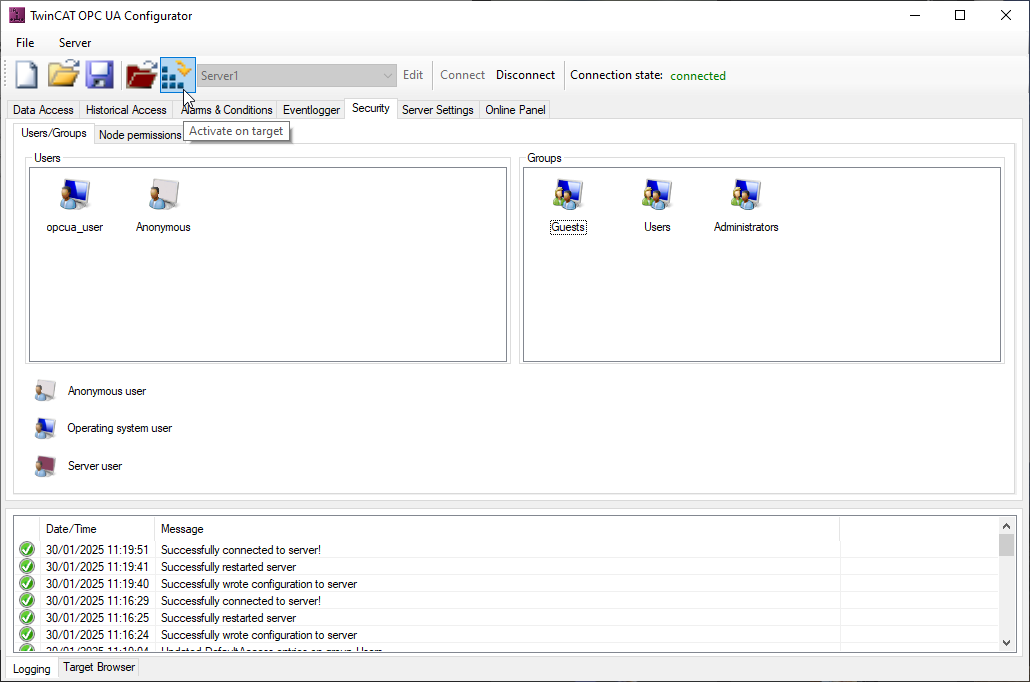The width and height of the screenshot is (1030, 682).
Task: Select the Anonymous user icon
Action: 163,196
